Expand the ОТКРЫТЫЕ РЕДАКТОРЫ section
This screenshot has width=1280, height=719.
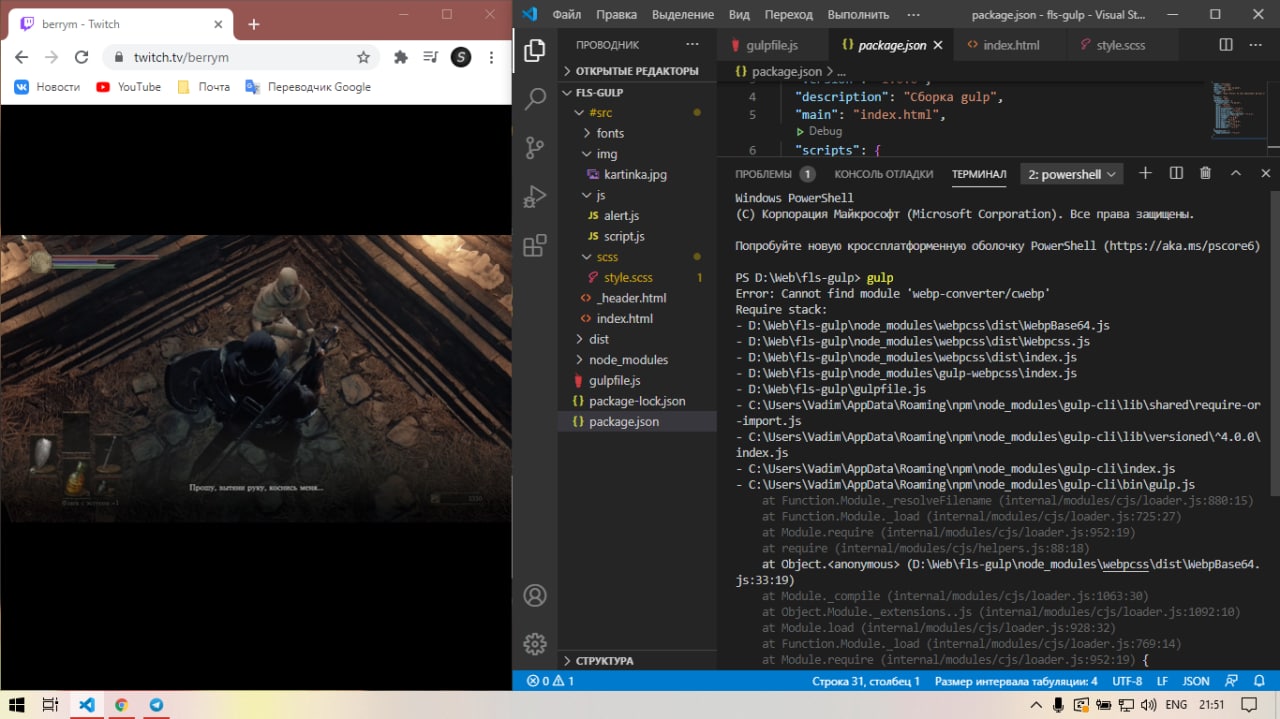coord(637,71)
